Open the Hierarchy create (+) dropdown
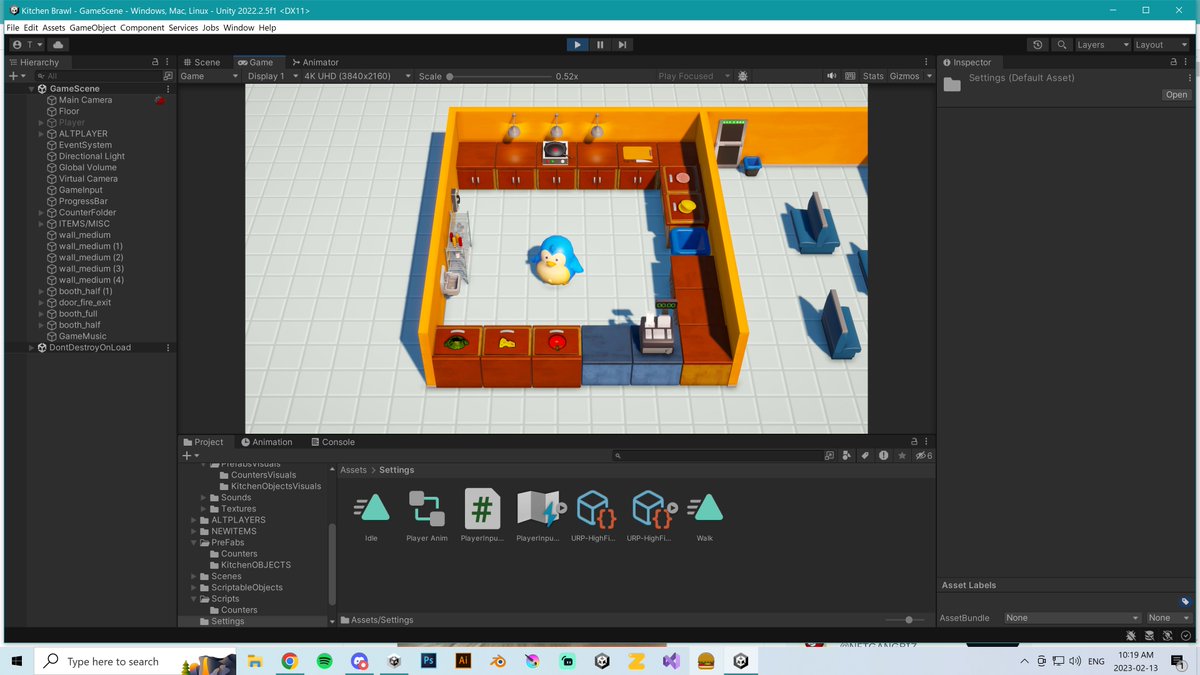This screenshot has width=1200, height=675. (17, 76)
